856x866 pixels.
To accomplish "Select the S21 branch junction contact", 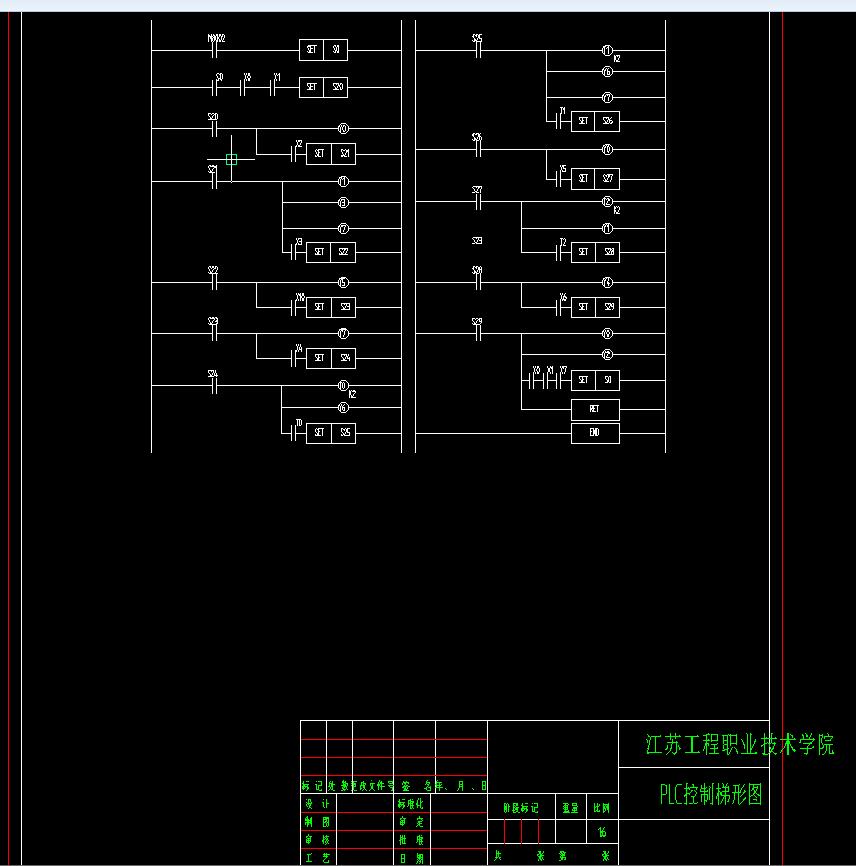I will [212, 180].
